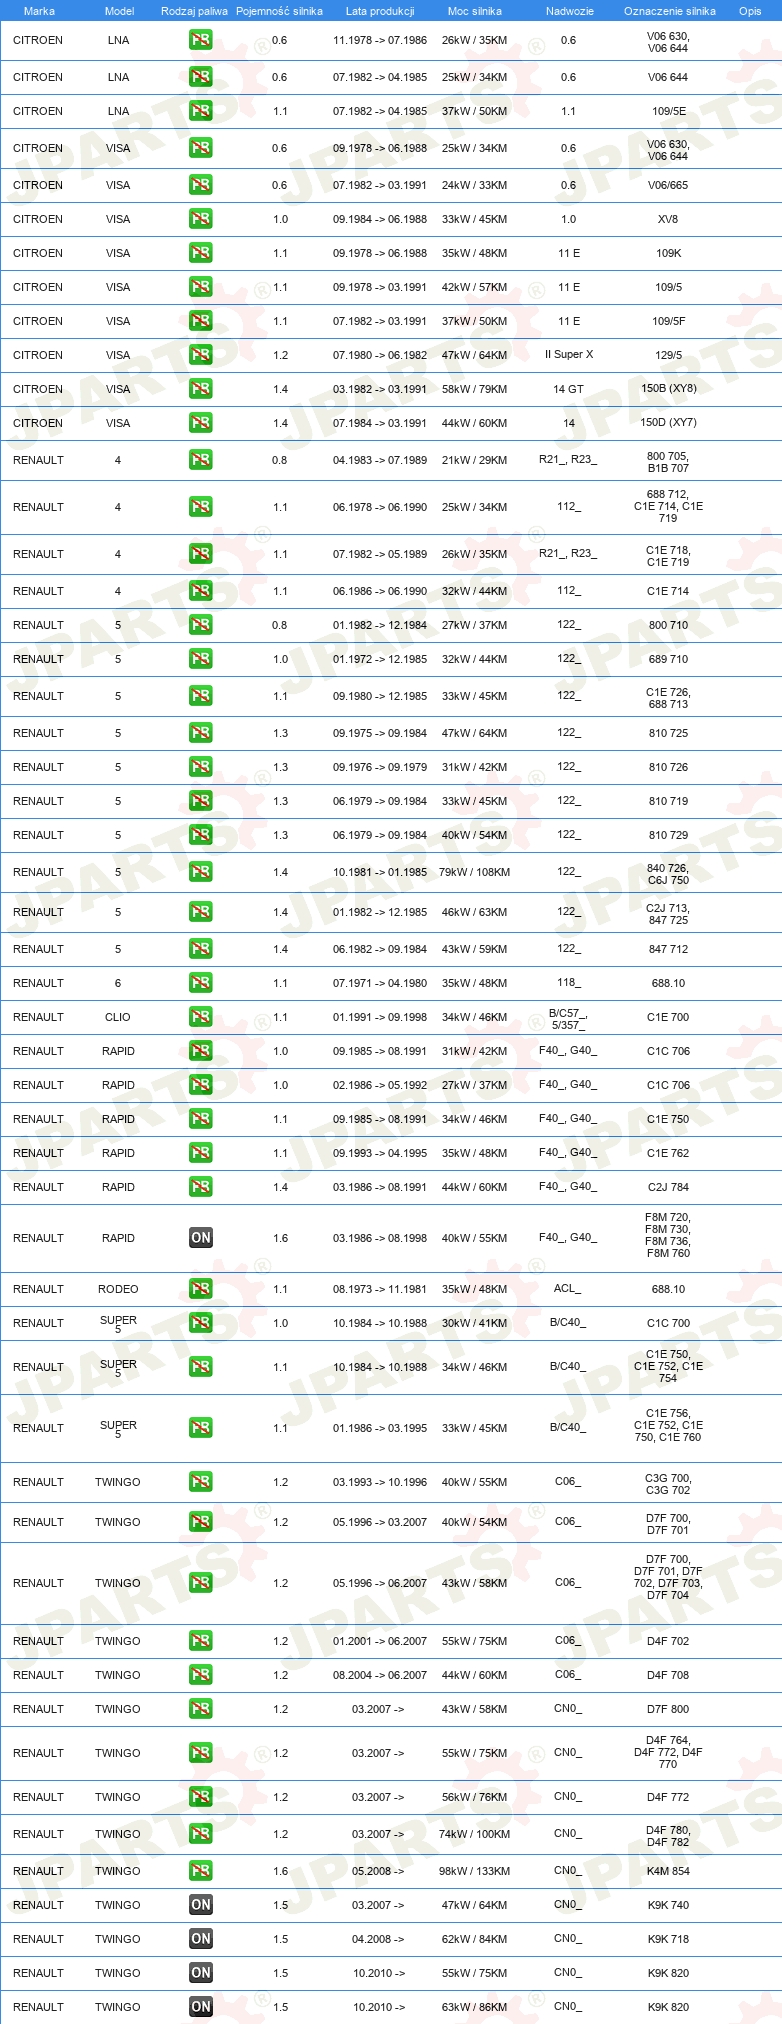Click the Nadwozie column header
782x2024 pixels.
570,11
